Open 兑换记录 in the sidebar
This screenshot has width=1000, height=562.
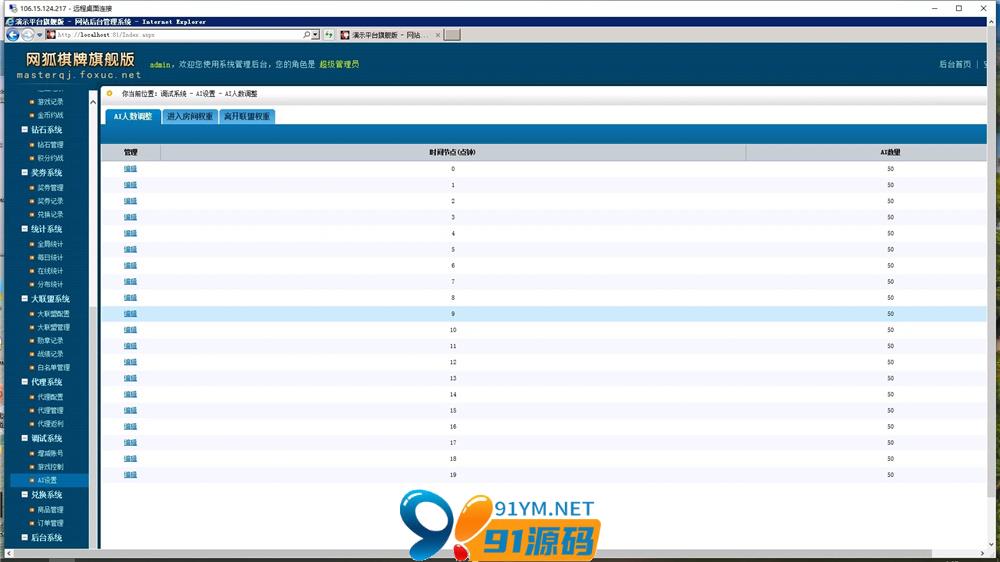(x=50, y=215)
